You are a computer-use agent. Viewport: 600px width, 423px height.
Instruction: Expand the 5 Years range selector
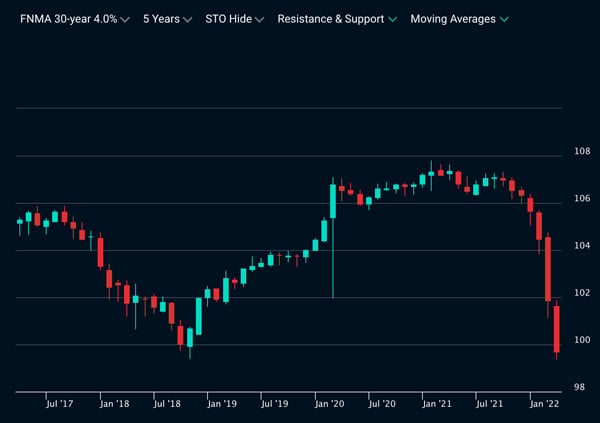[x=167, y=19]
